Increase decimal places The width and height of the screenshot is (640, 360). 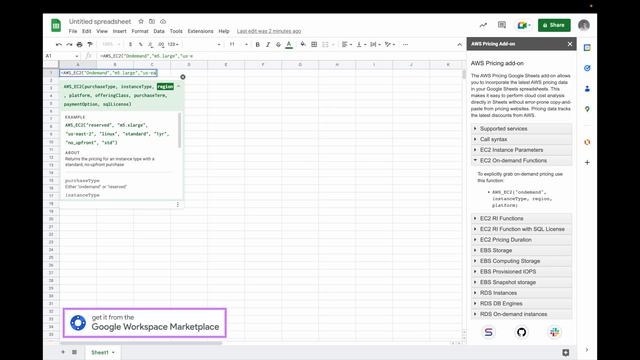[161, 44]
